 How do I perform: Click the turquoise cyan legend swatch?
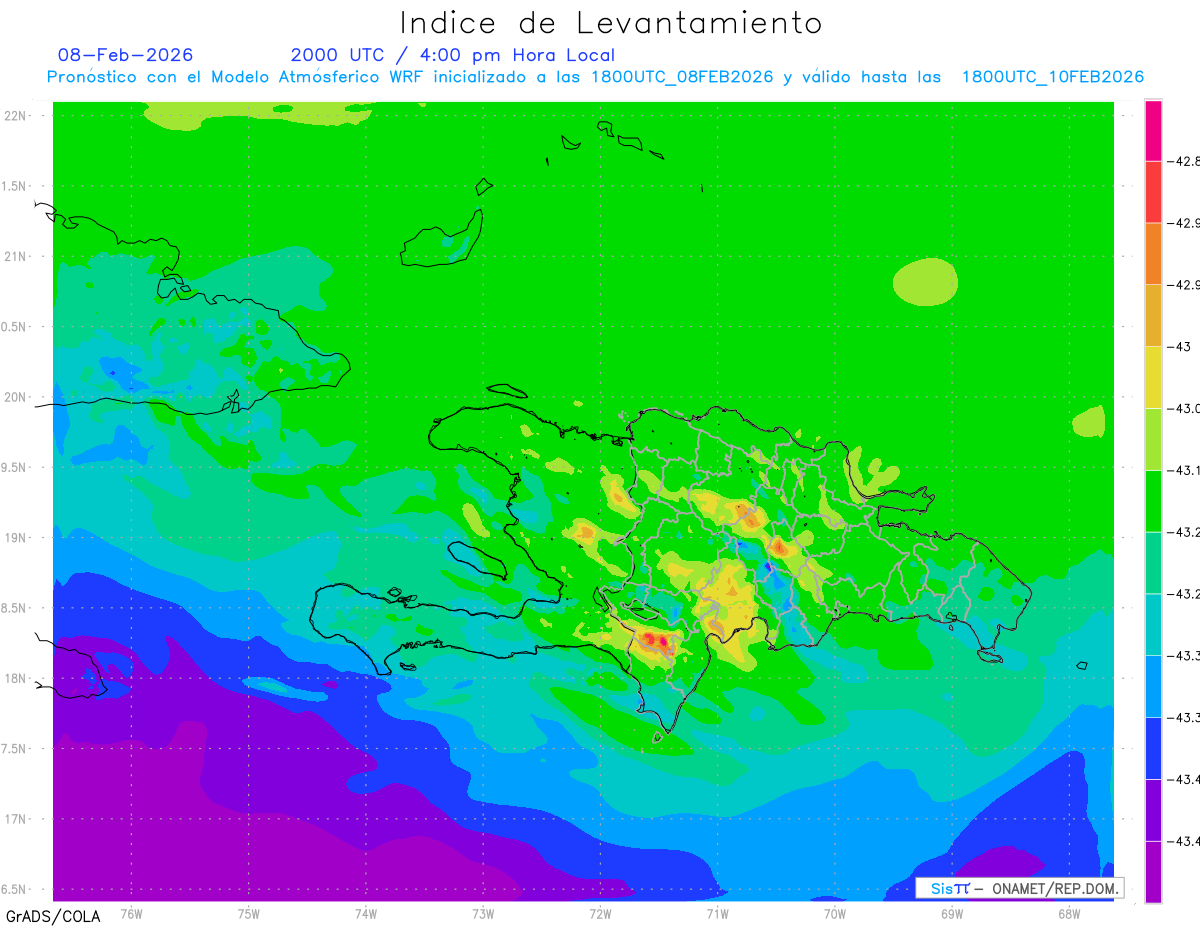point(1153,624)
